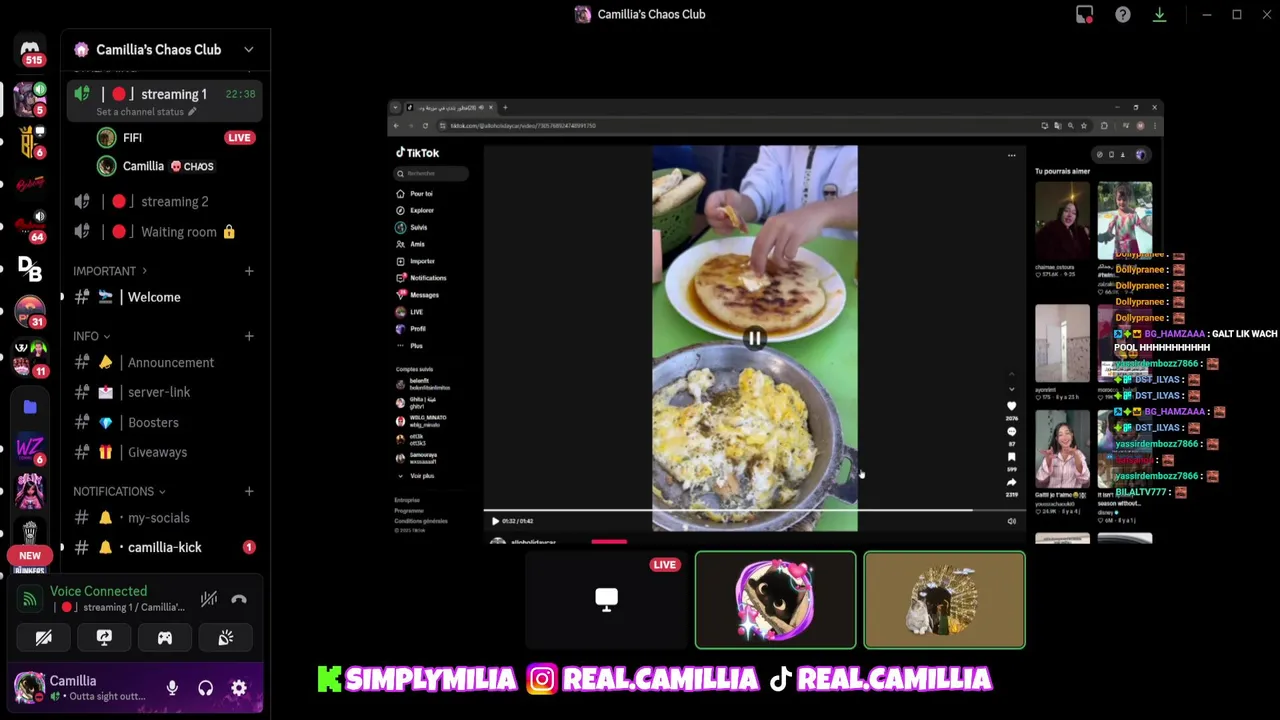Screen dimensions: 1280x720
Task: Reload the streamed TikTok browser page
Action: point(425,126)
